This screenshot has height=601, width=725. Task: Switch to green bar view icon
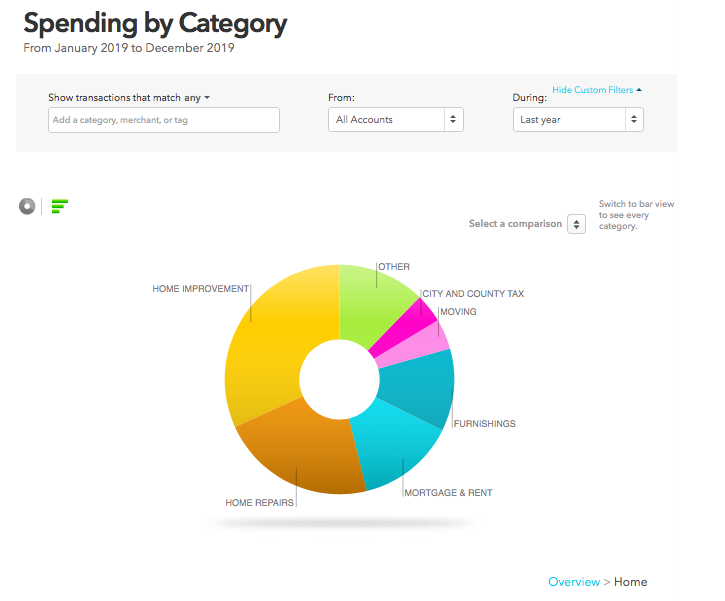tap(60, 206)
